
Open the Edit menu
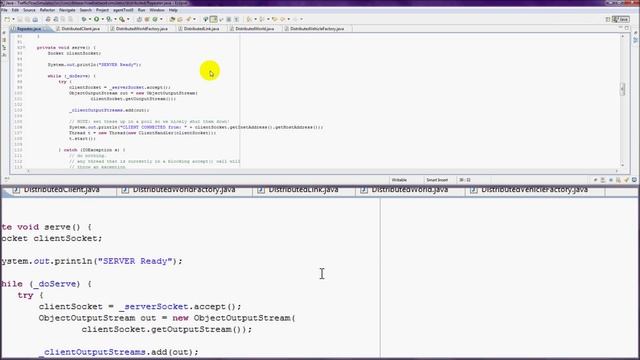point(15,10)
